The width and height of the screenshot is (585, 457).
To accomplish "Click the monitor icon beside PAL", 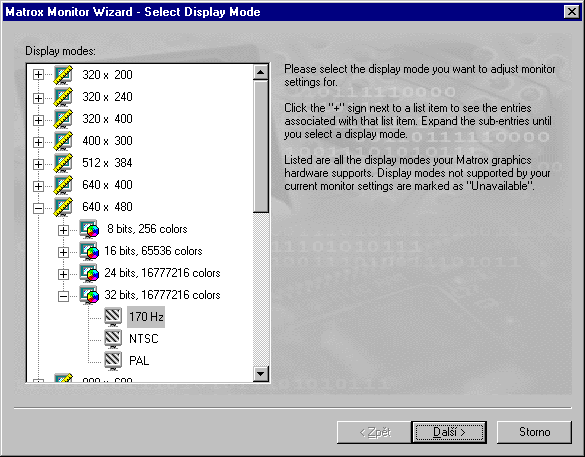I will 113,361.
